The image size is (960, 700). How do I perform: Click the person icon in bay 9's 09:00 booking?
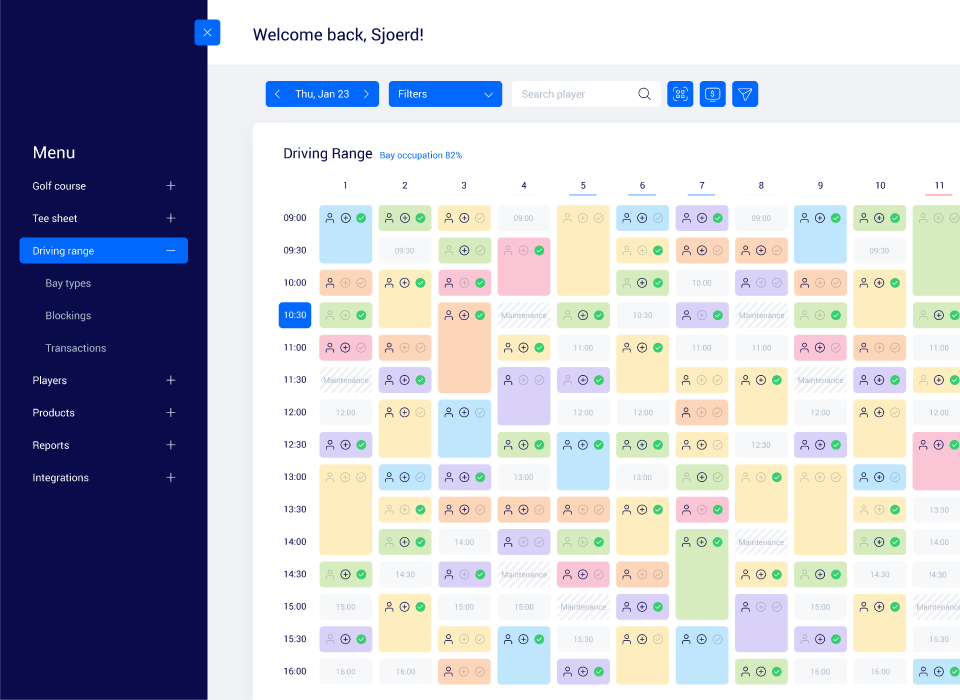[804, 218]
